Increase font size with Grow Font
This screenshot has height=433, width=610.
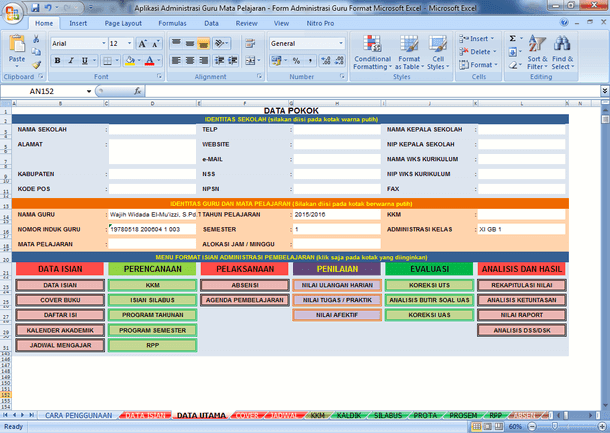(142, 44)
